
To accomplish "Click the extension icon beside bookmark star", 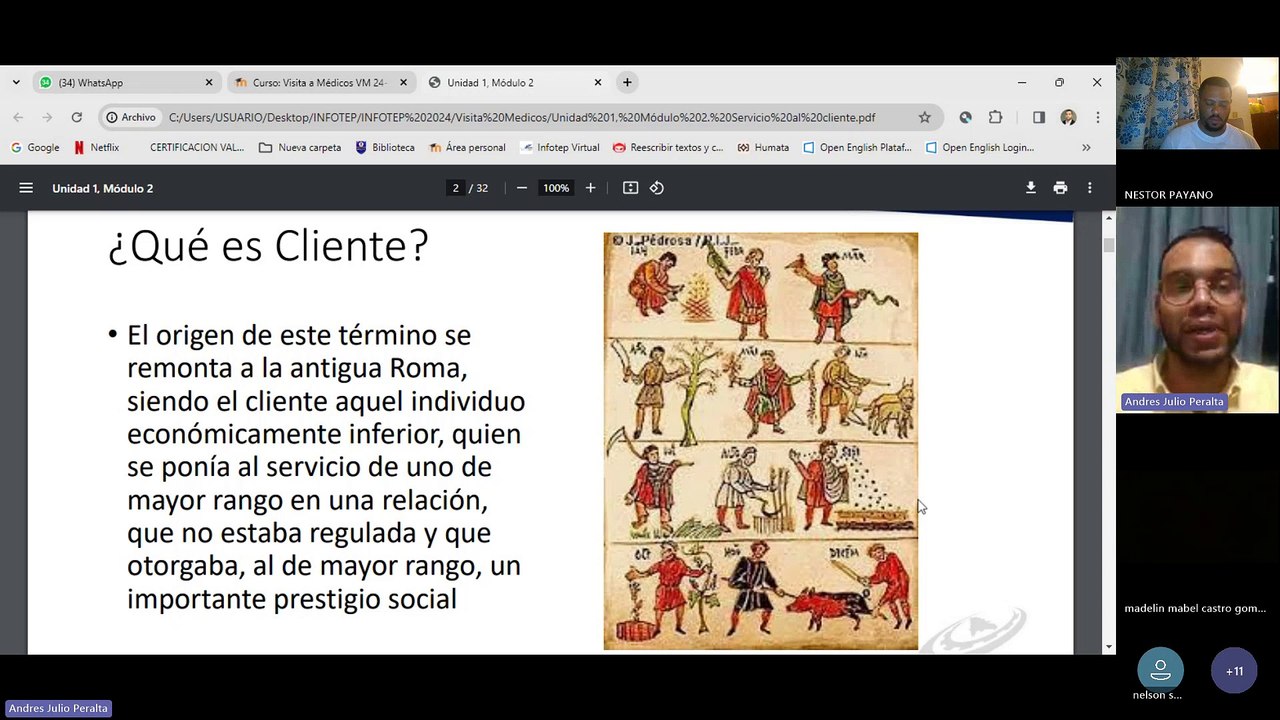I will point(965,117).
